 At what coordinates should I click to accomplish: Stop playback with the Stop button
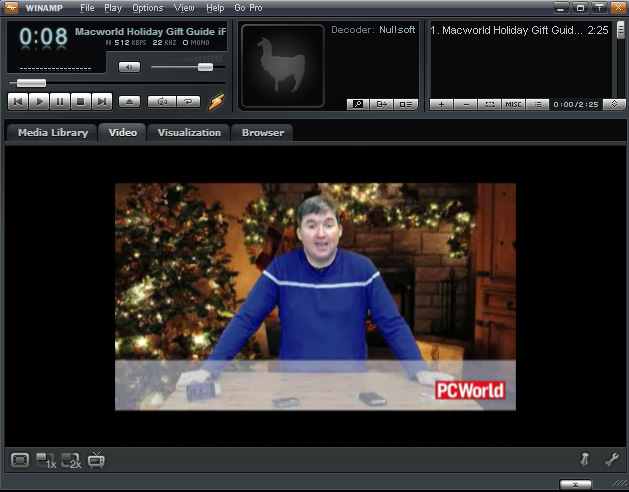[x=81, y=101]
